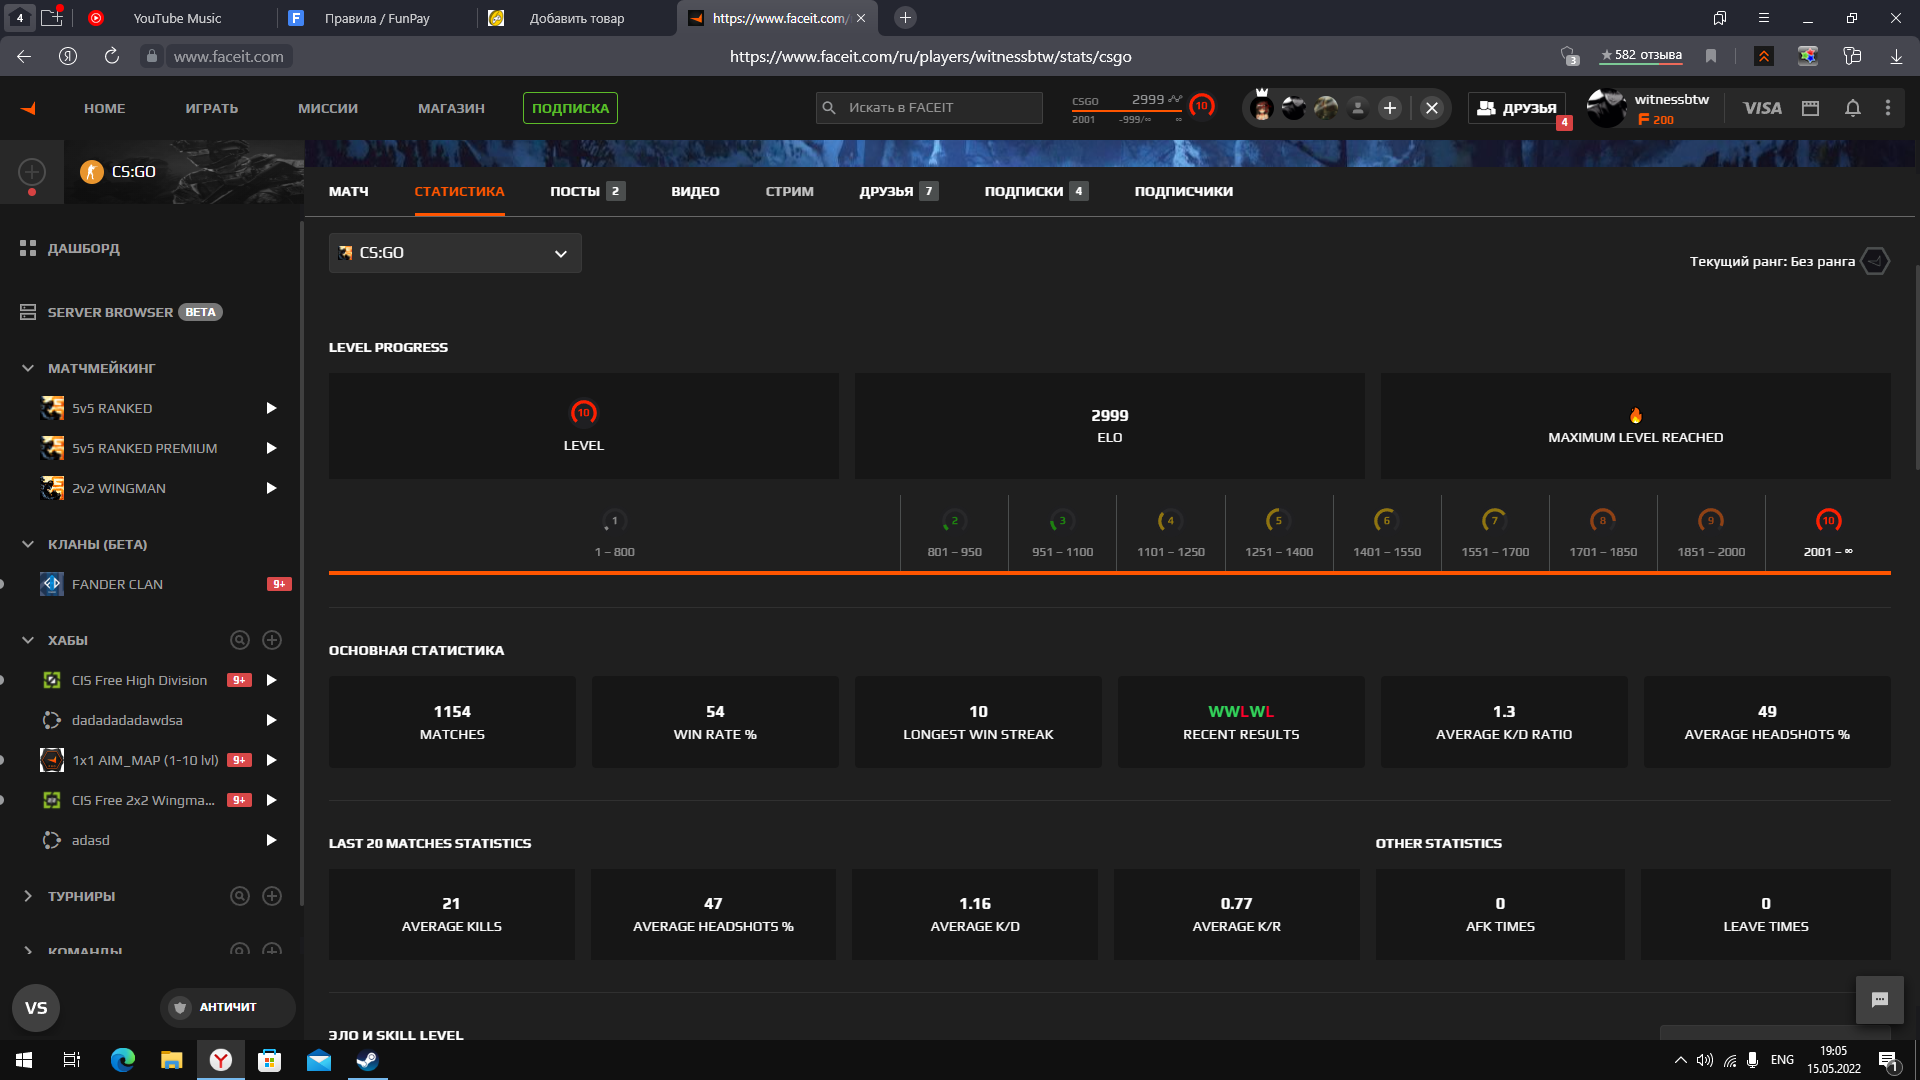1920x1080 pixels.
Task: Open the chat bubble widget
Action: click(x=1880, y=1000)
